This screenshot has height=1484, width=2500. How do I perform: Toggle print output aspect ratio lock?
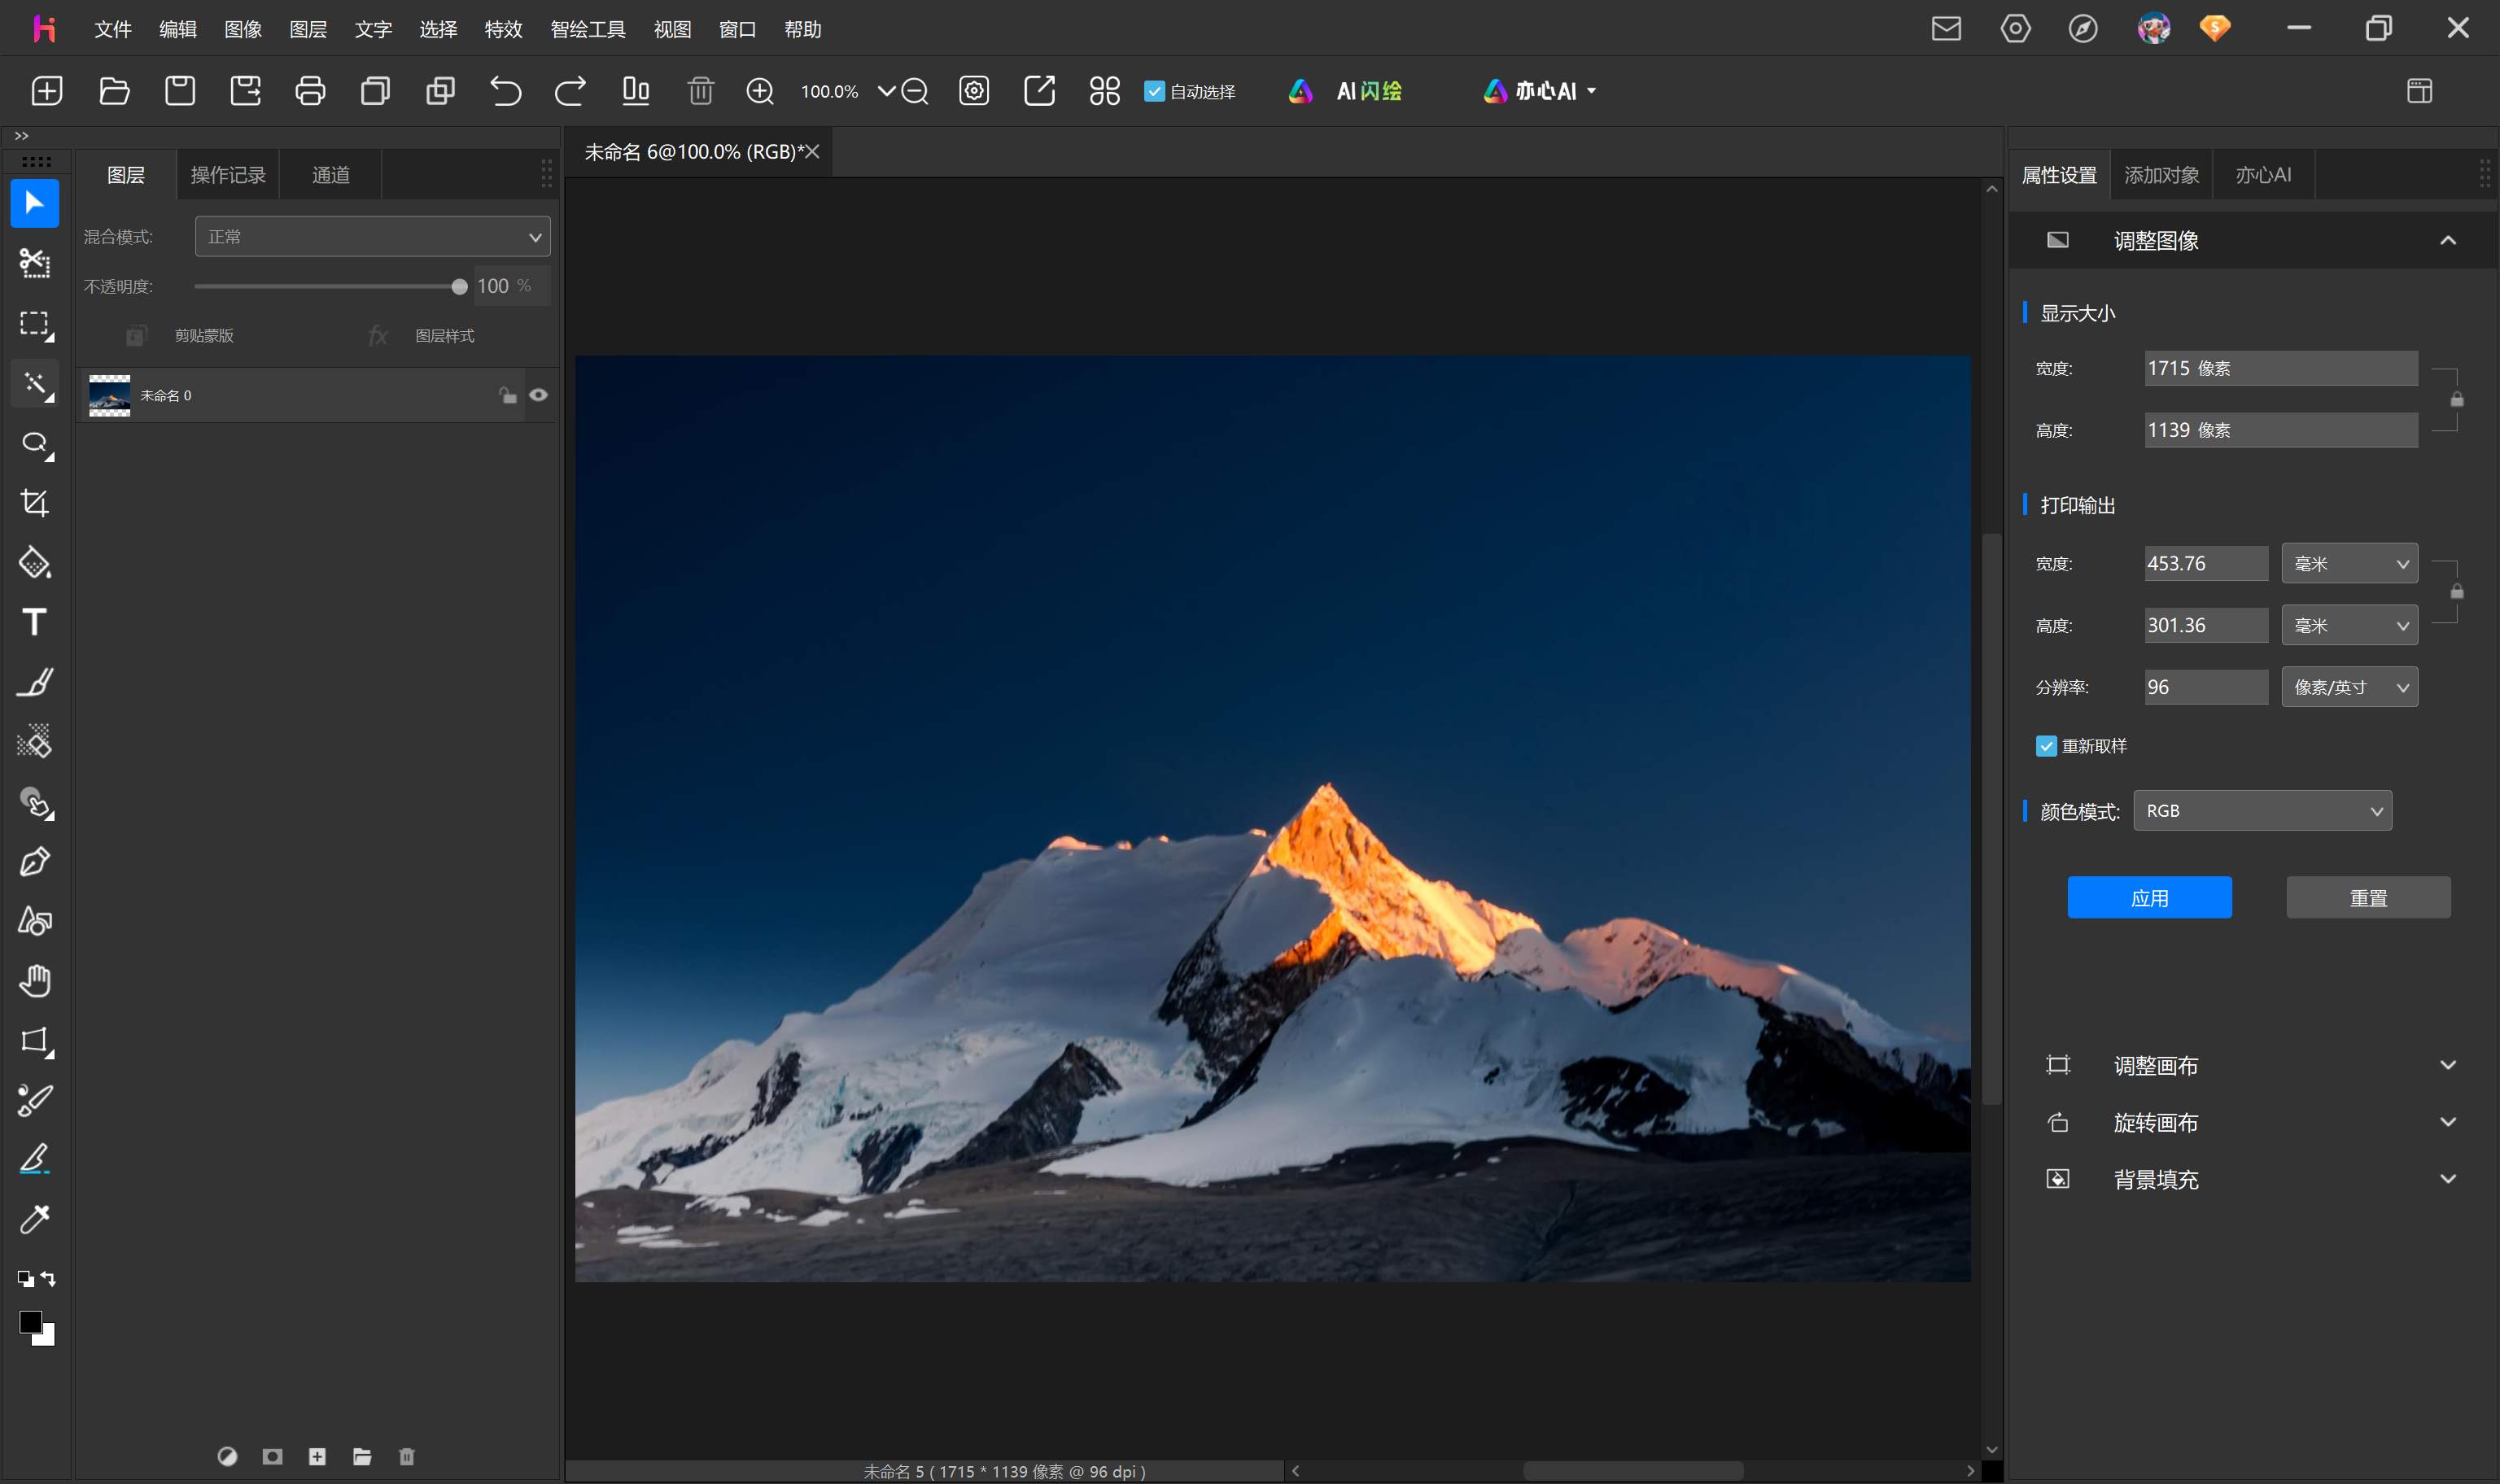tap(2457, 591)
